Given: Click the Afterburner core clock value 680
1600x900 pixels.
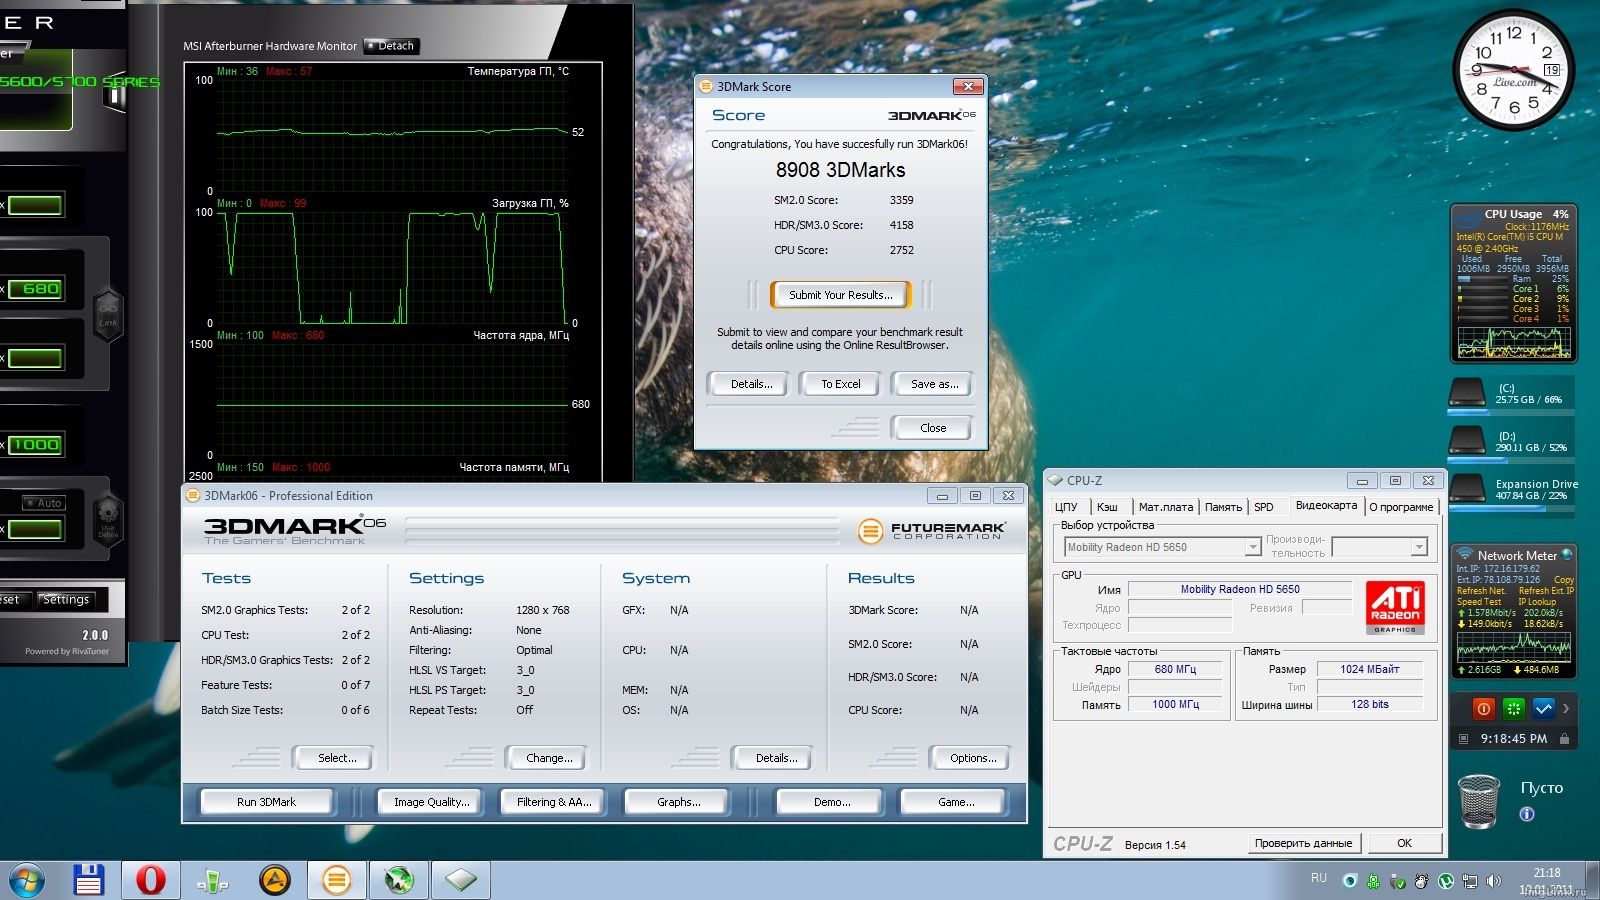Looking at the screenshot, I should (x=38, y=289).
